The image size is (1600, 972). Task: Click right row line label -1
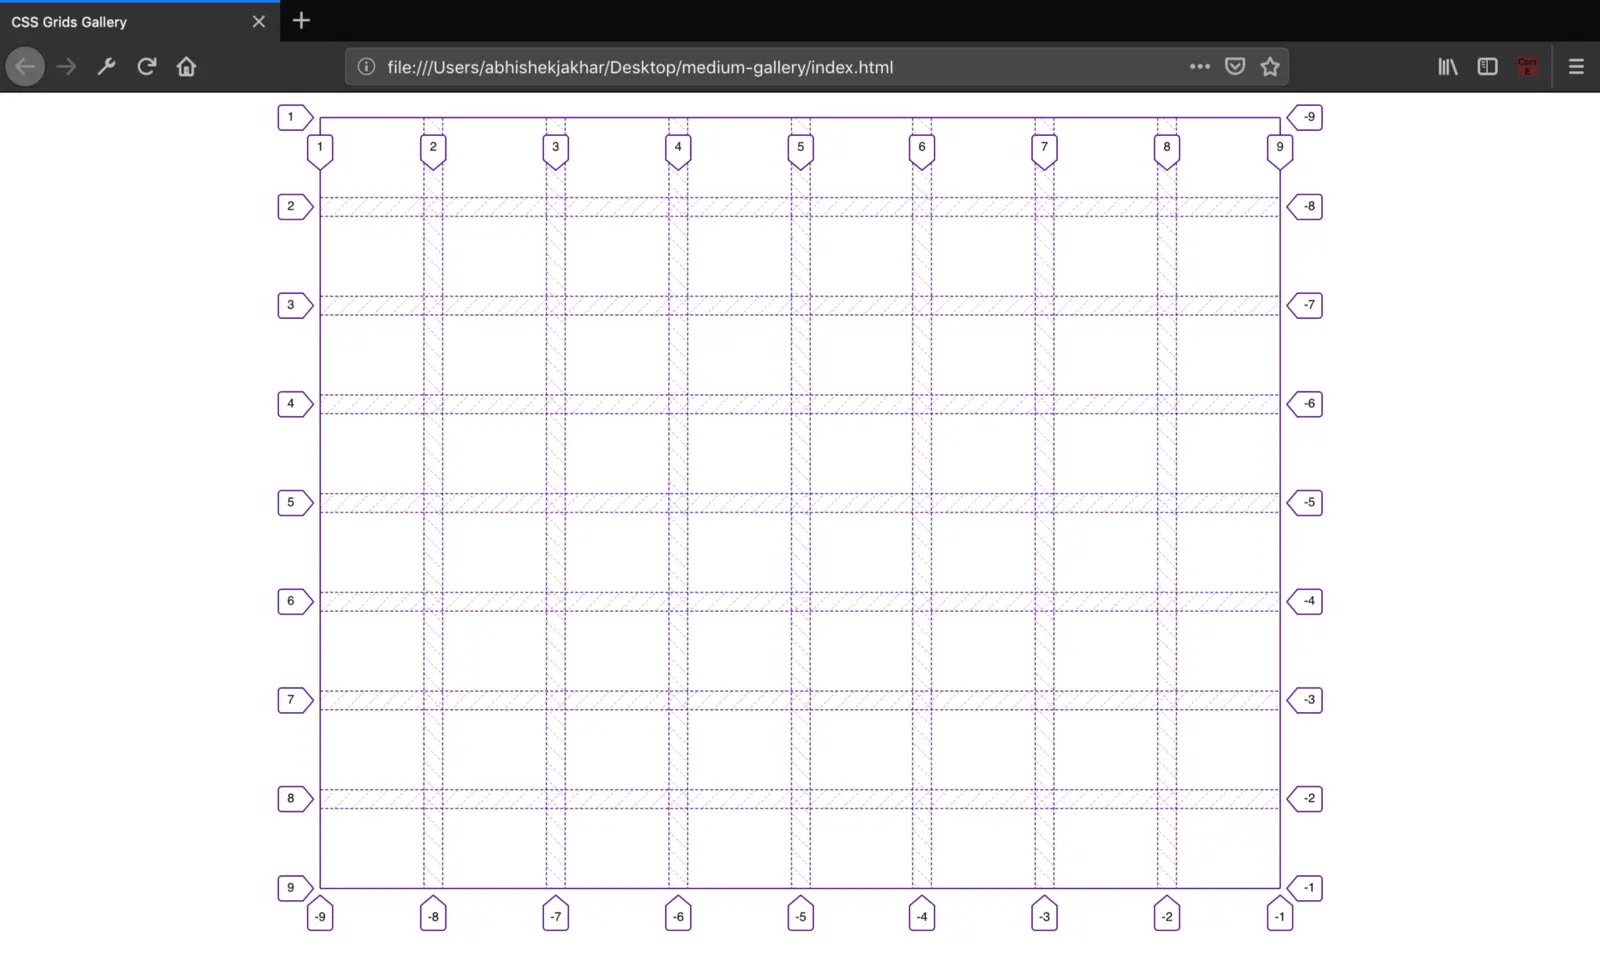click(x=1305, y=888)
